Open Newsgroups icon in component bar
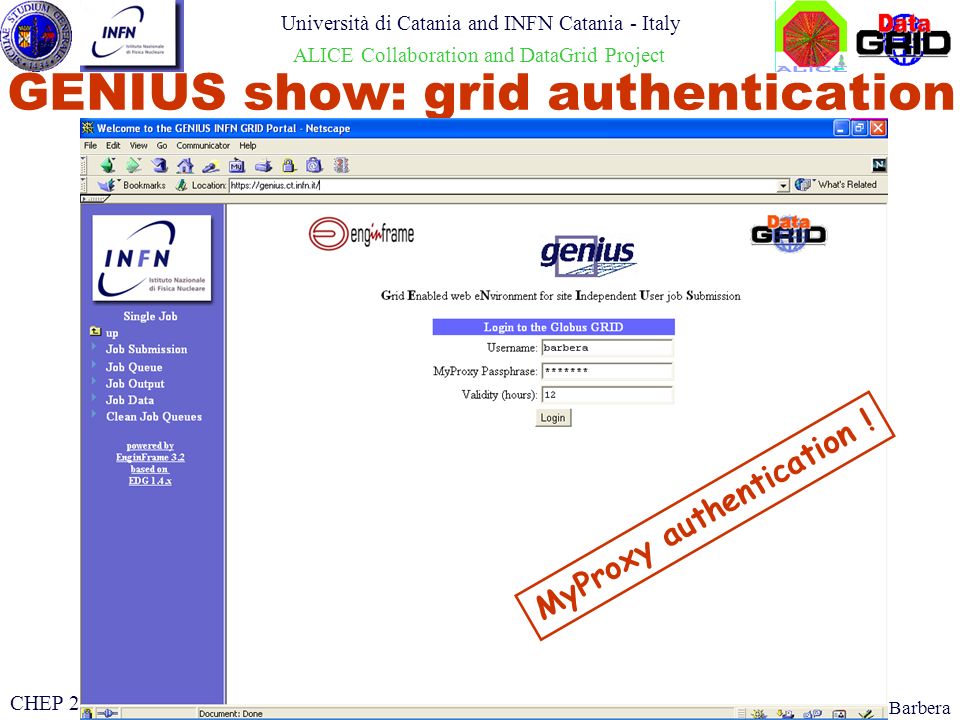 (x=812, y=714)
